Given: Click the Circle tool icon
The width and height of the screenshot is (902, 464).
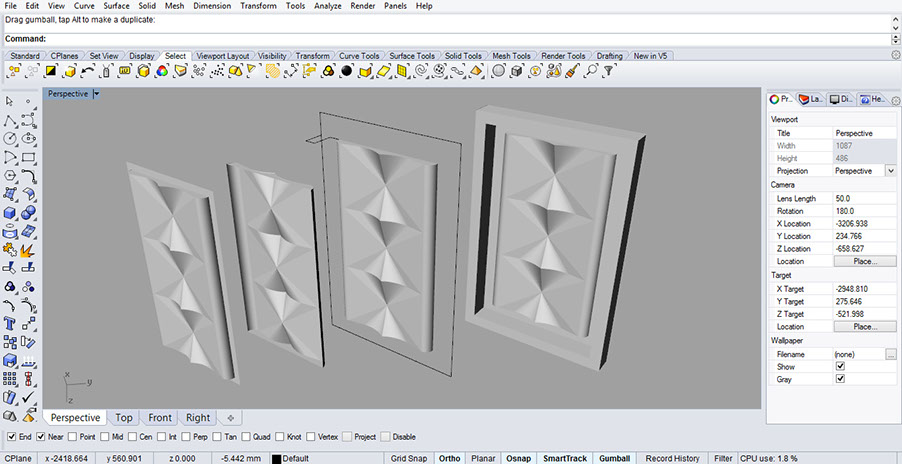Looking at the screenshot, I should (11, 138).
